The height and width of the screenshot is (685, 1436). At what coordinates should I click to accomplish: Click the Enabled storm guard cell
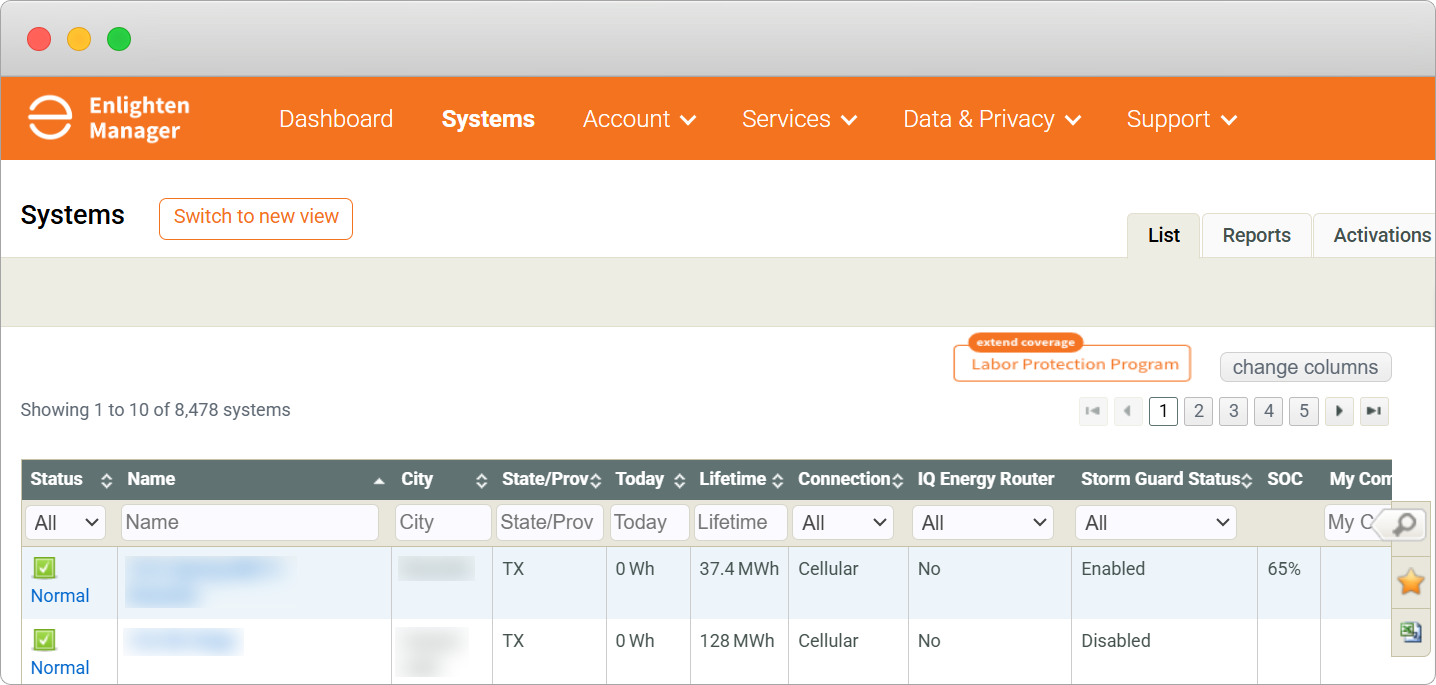pyautogui.click(x=1113, y=569)
